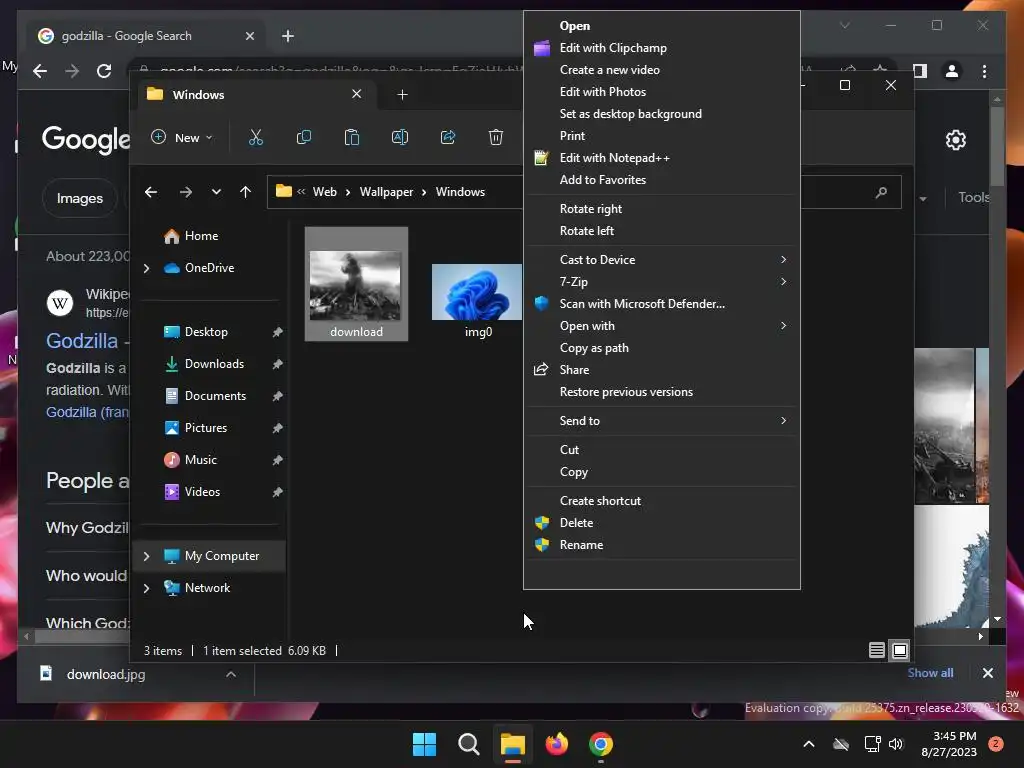Switch to details view icon in status bar
This screenshot has height=768, width=1024.
pyautogui.click(x=876, y=650)
